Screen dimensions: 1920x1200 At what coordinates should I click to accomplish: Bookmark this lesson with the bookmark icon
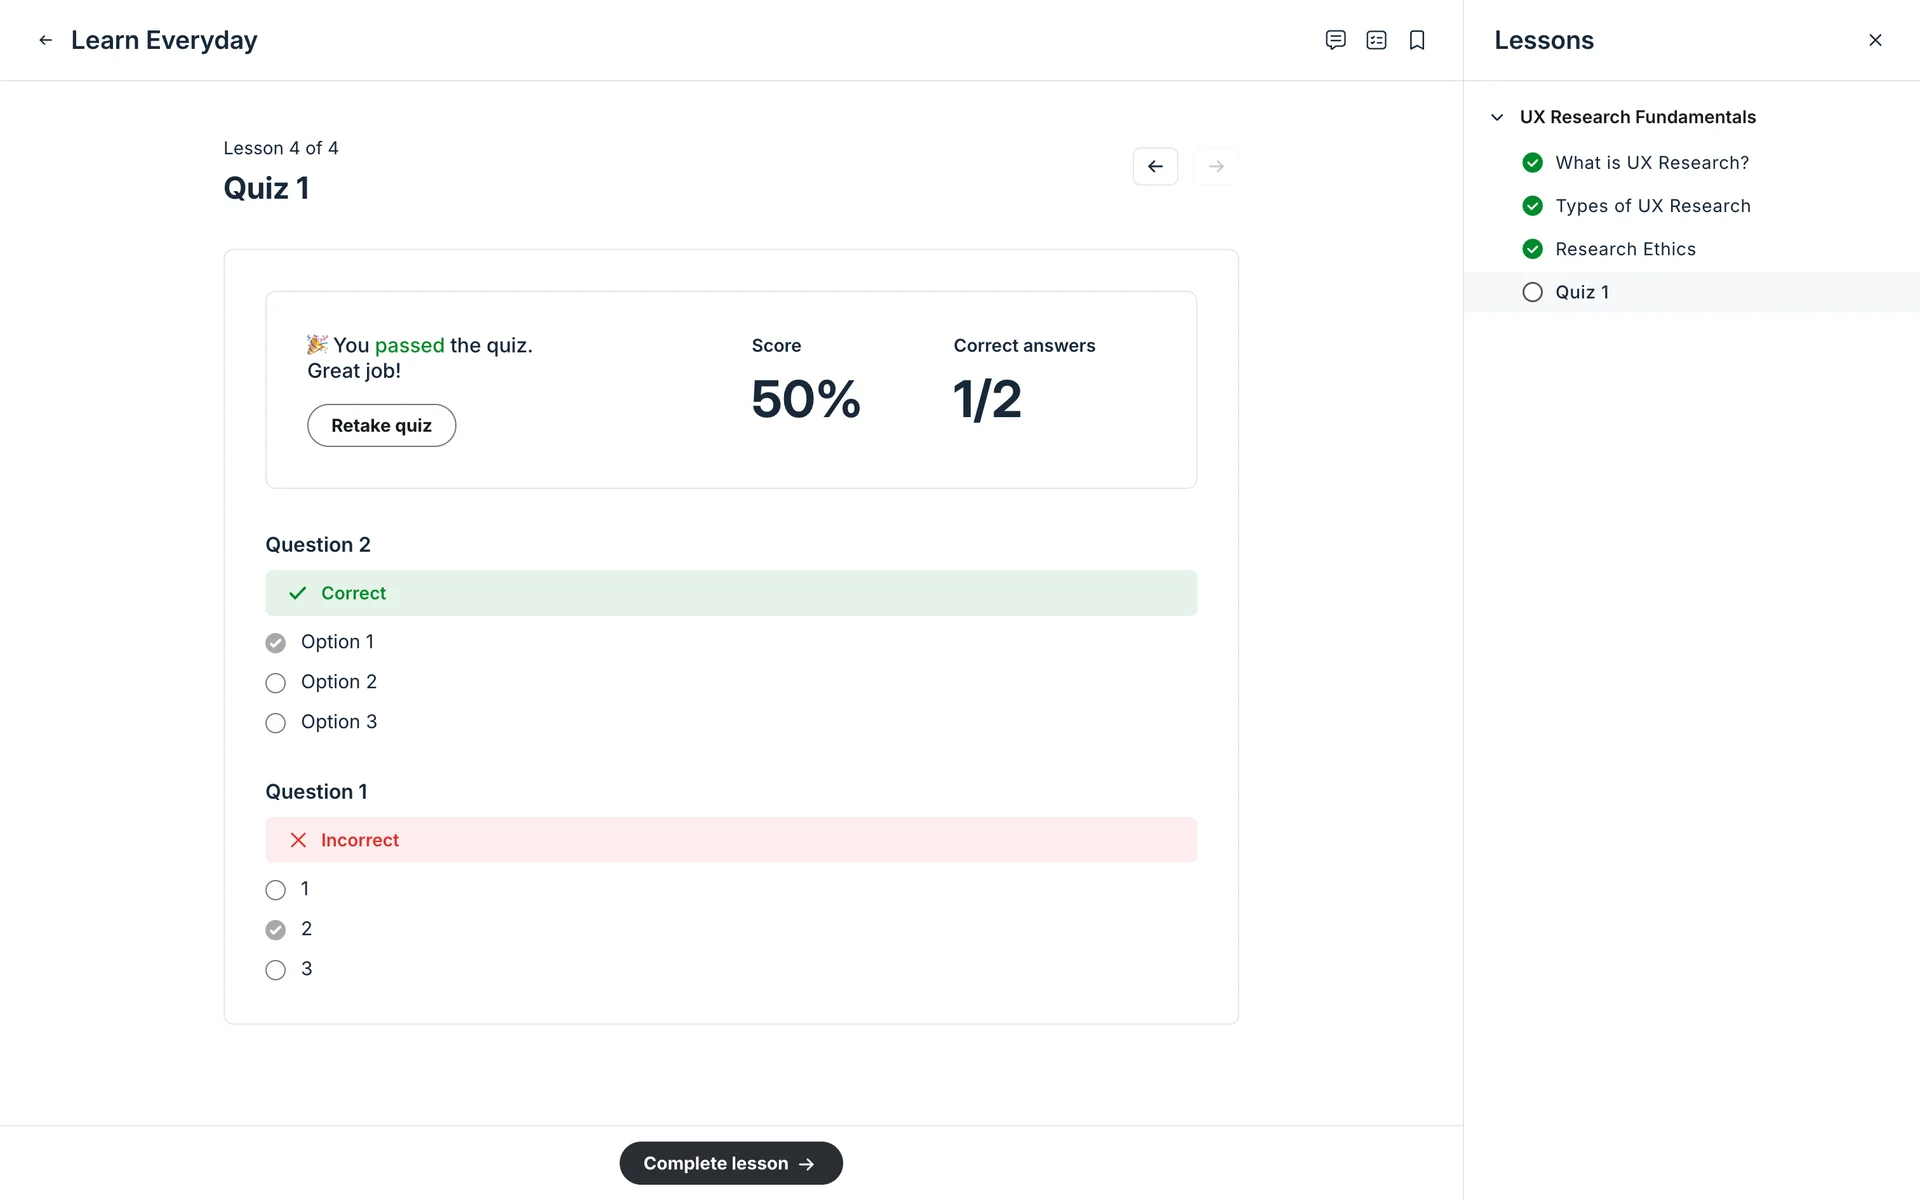click(1417, 40)
